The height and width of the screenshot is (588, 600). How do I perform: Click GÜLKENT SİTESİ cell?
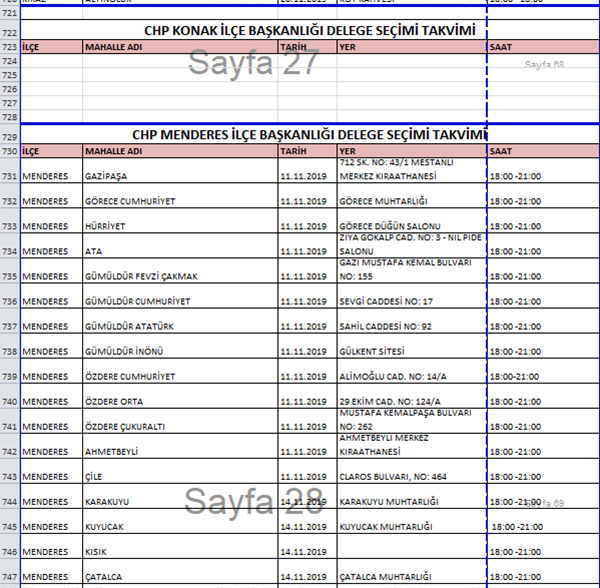[412, 346]
